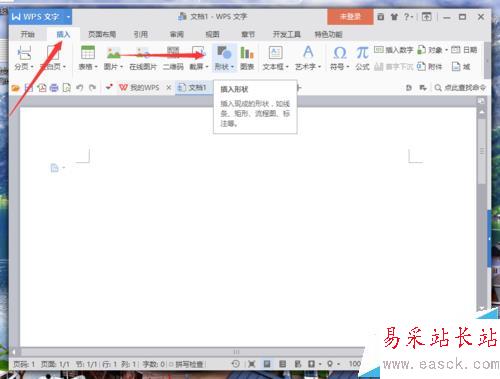This screenshot has width=500, height=379.
Task: Expand the 形状 dropdown arrow
Action: (x=232, y=67)
